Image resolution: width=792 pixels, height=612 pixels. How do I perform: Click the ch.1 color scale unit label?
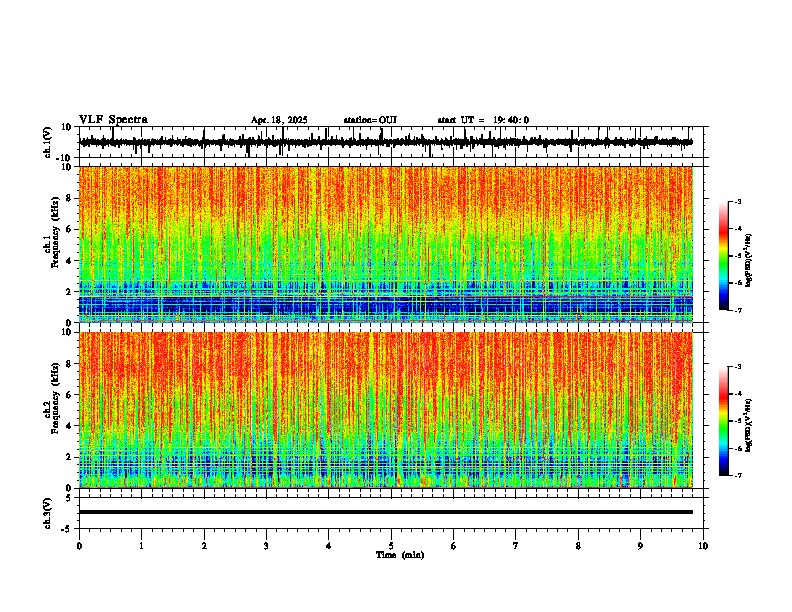click(748, 261)
